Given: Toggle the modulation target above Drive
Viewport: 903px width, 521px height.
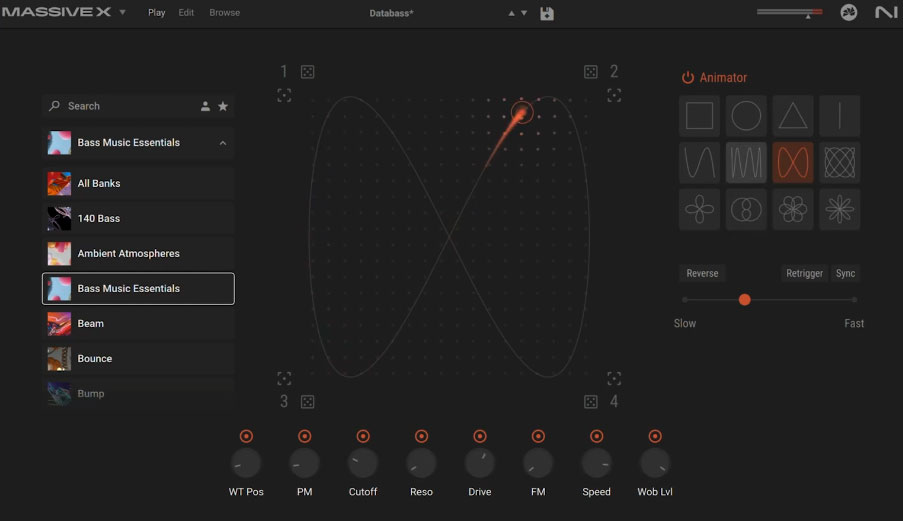Looking at the screenshot, I should pos(480,436).
